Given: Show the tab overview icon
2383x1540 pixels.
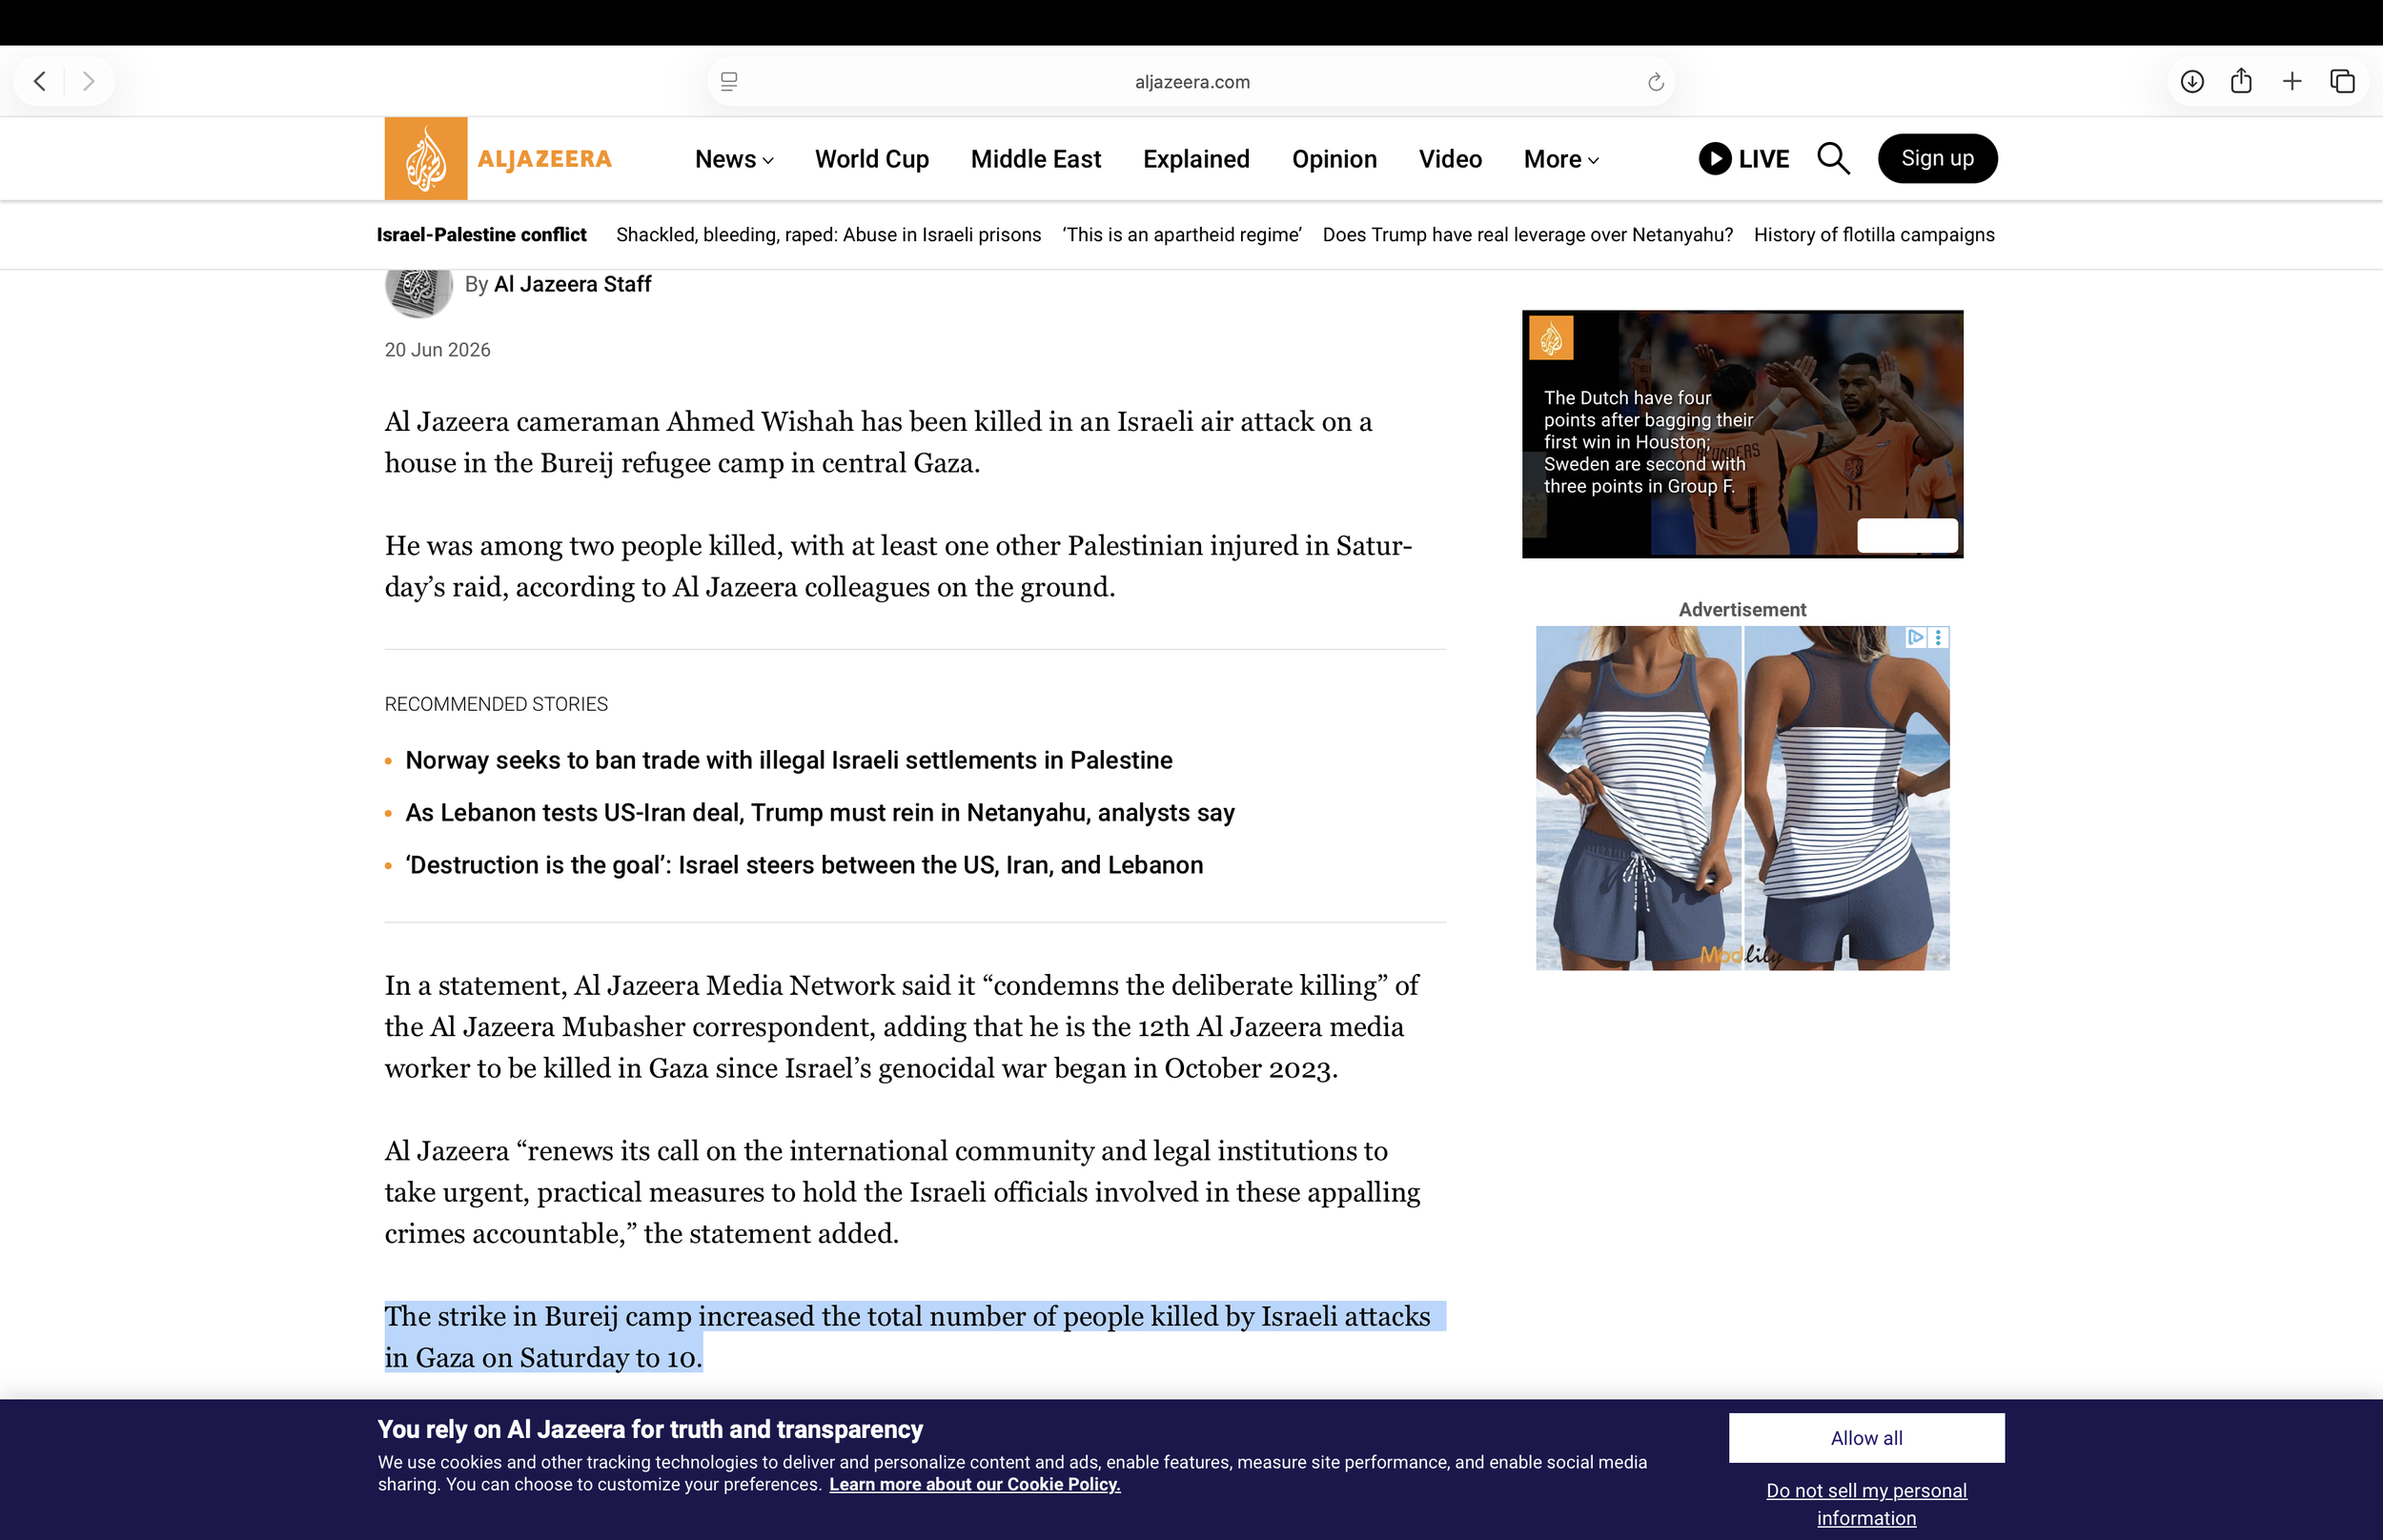Looking at the screenshot, I should click(x=2342, y=81).
